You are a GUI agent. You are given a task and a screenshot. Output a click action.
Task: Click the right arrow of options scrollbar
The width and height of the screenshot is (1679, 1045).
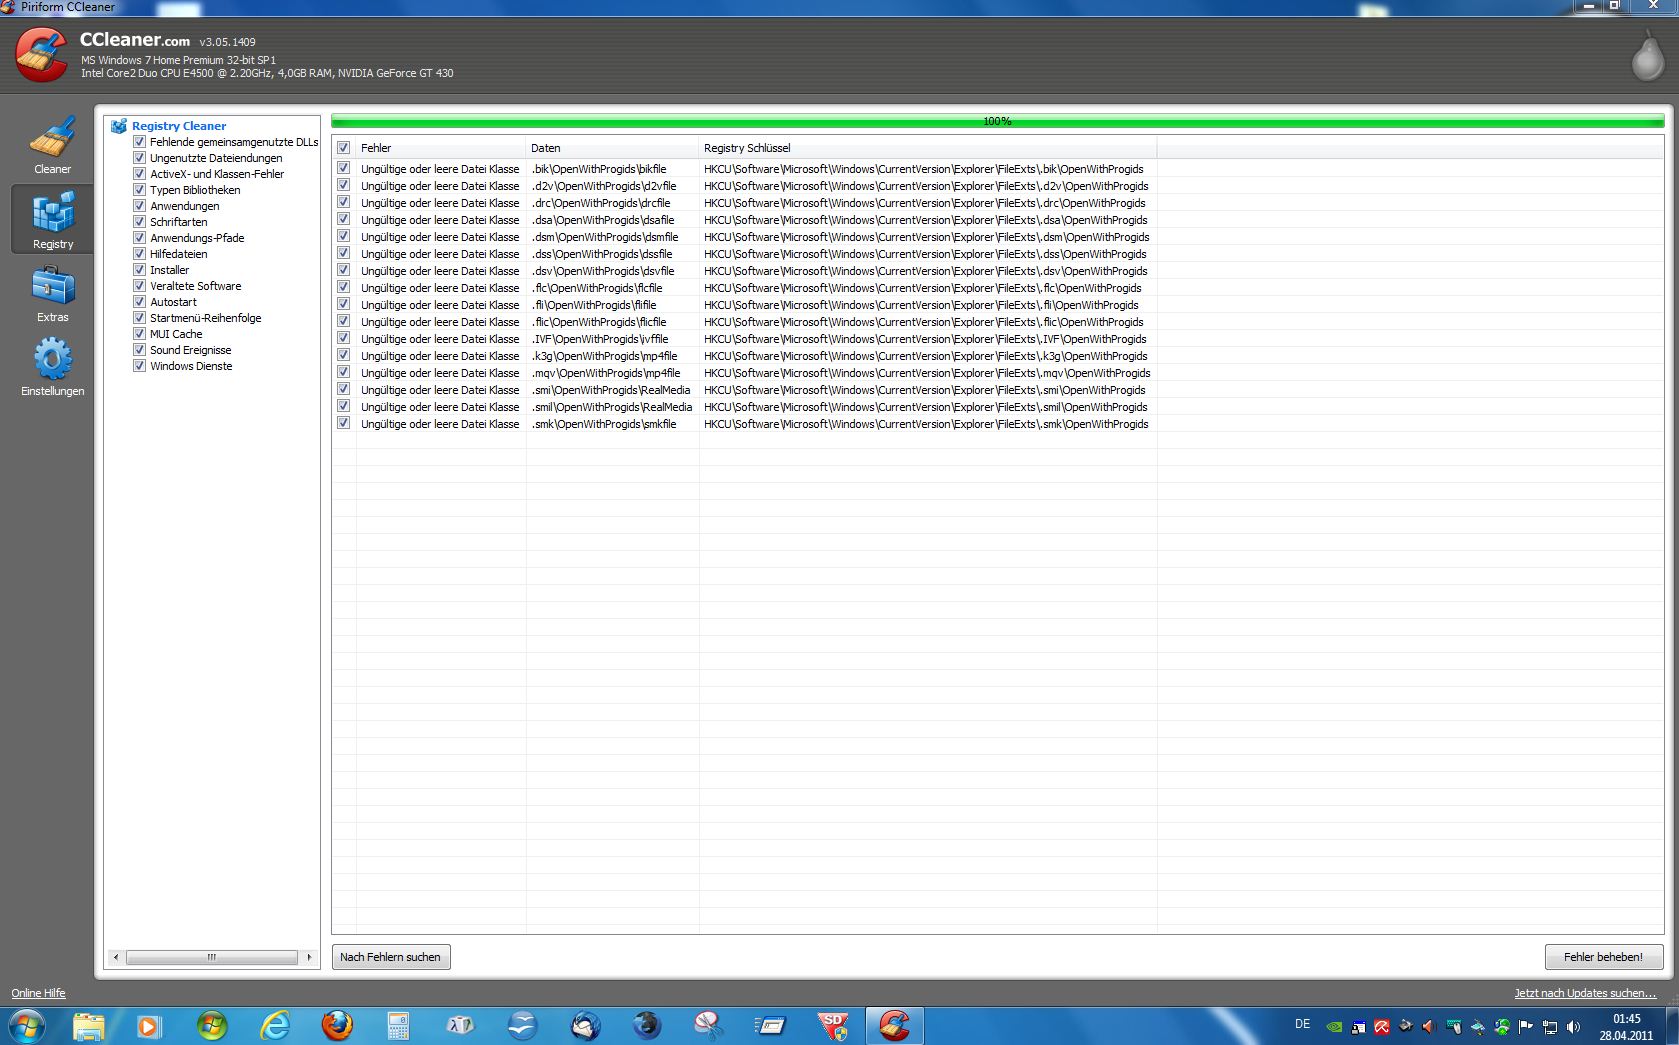309,957
